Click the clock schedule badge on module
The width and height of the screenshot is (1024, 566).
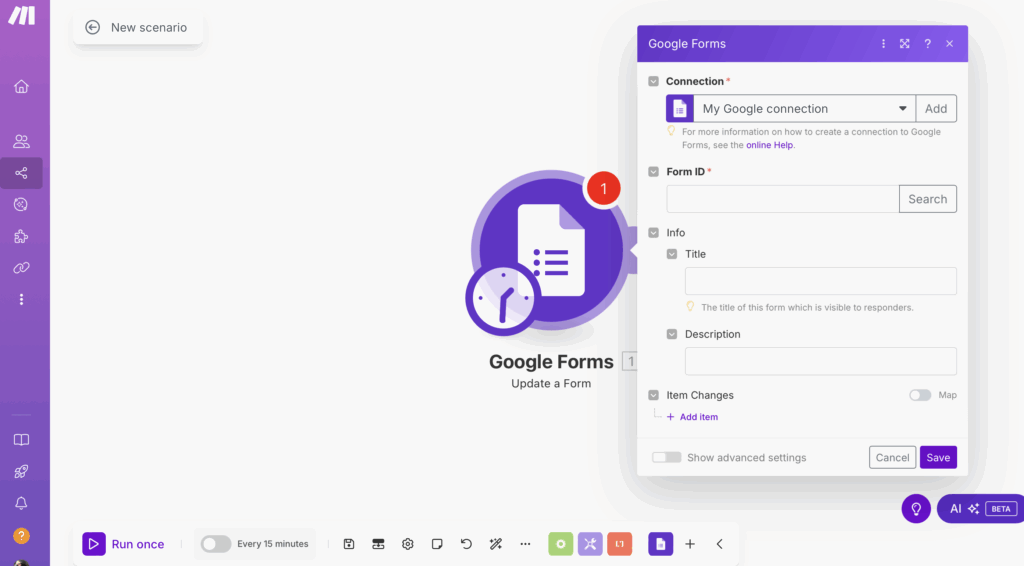(503, 298)
